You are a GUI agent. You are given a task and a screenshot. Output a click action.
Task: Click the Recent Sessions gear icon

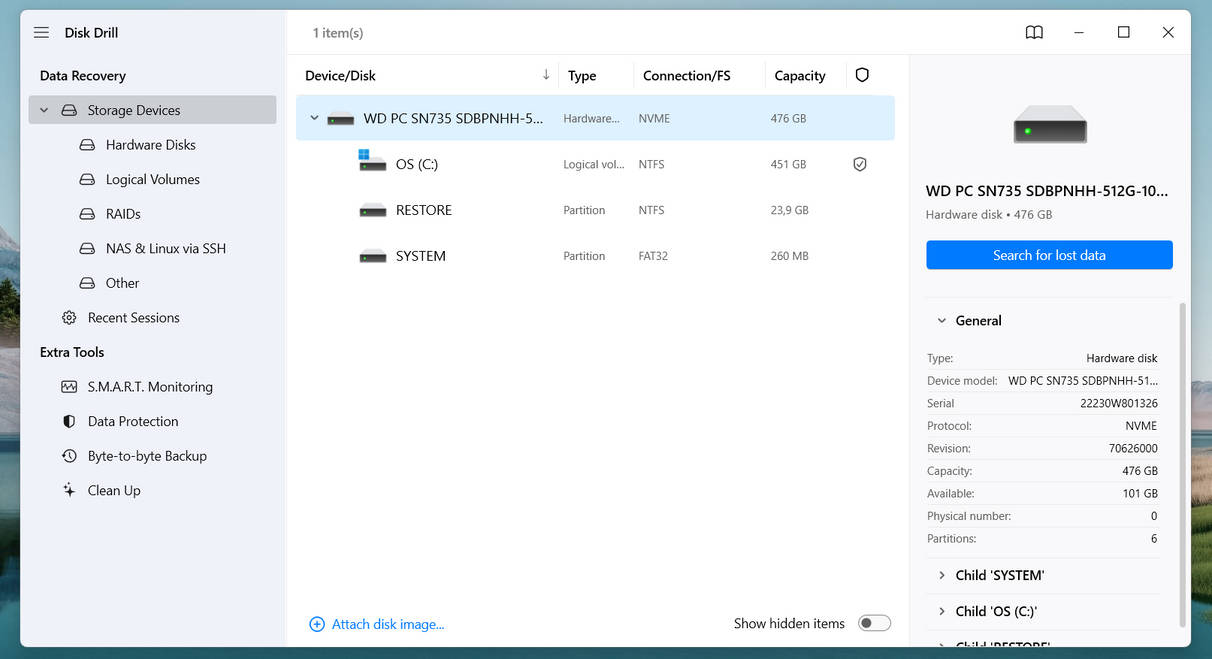pos(69,318)
